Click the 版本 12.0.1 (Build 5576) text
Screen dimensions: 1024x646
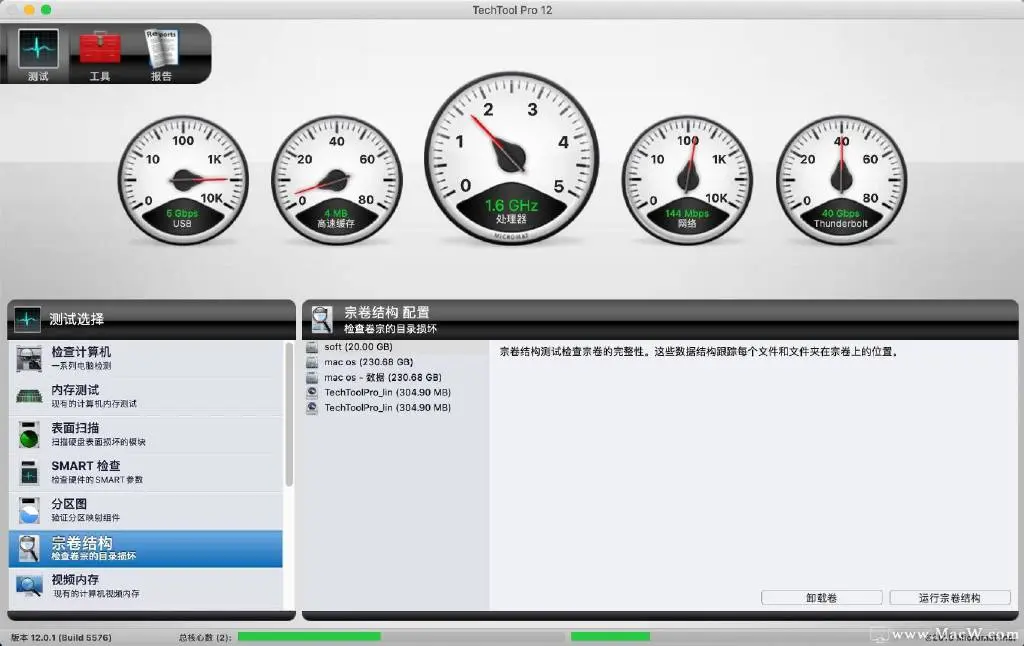61,638
